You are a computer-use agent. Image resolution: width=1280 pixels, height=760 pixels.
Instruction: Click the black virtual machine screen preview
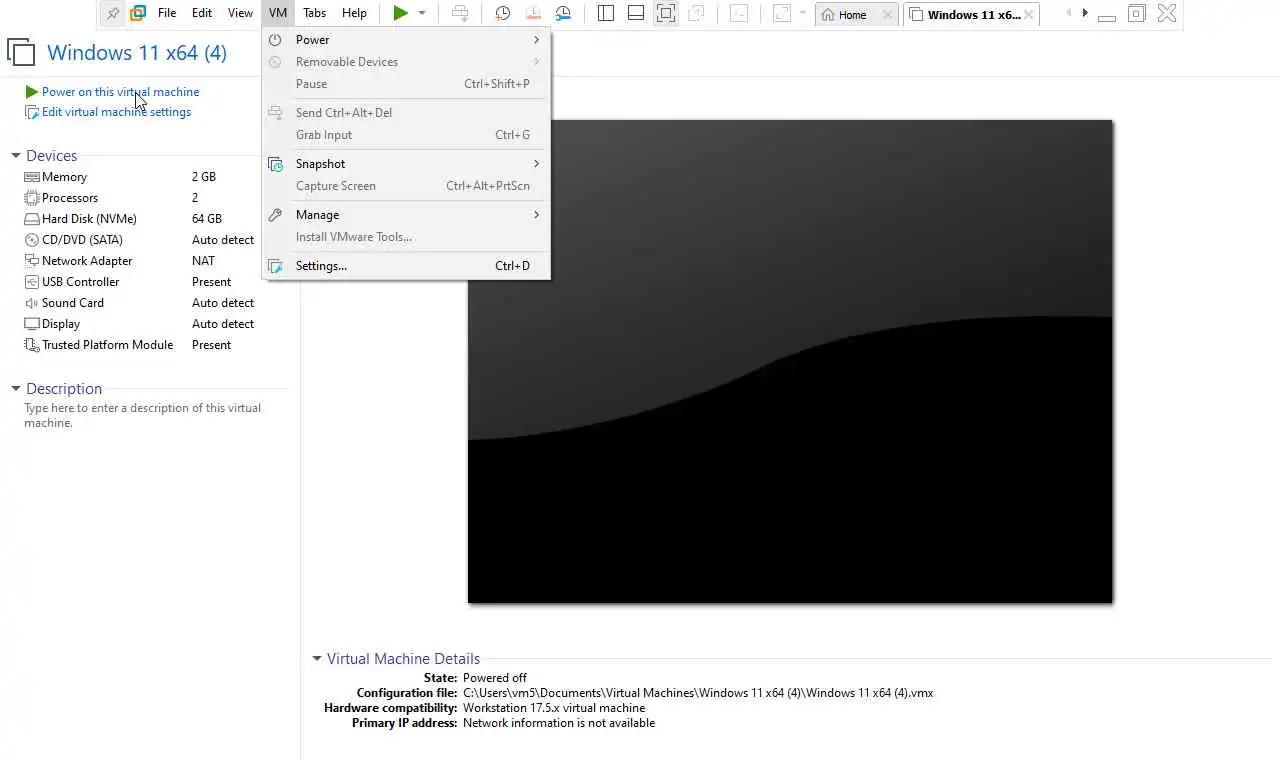[x=790, y=361]
